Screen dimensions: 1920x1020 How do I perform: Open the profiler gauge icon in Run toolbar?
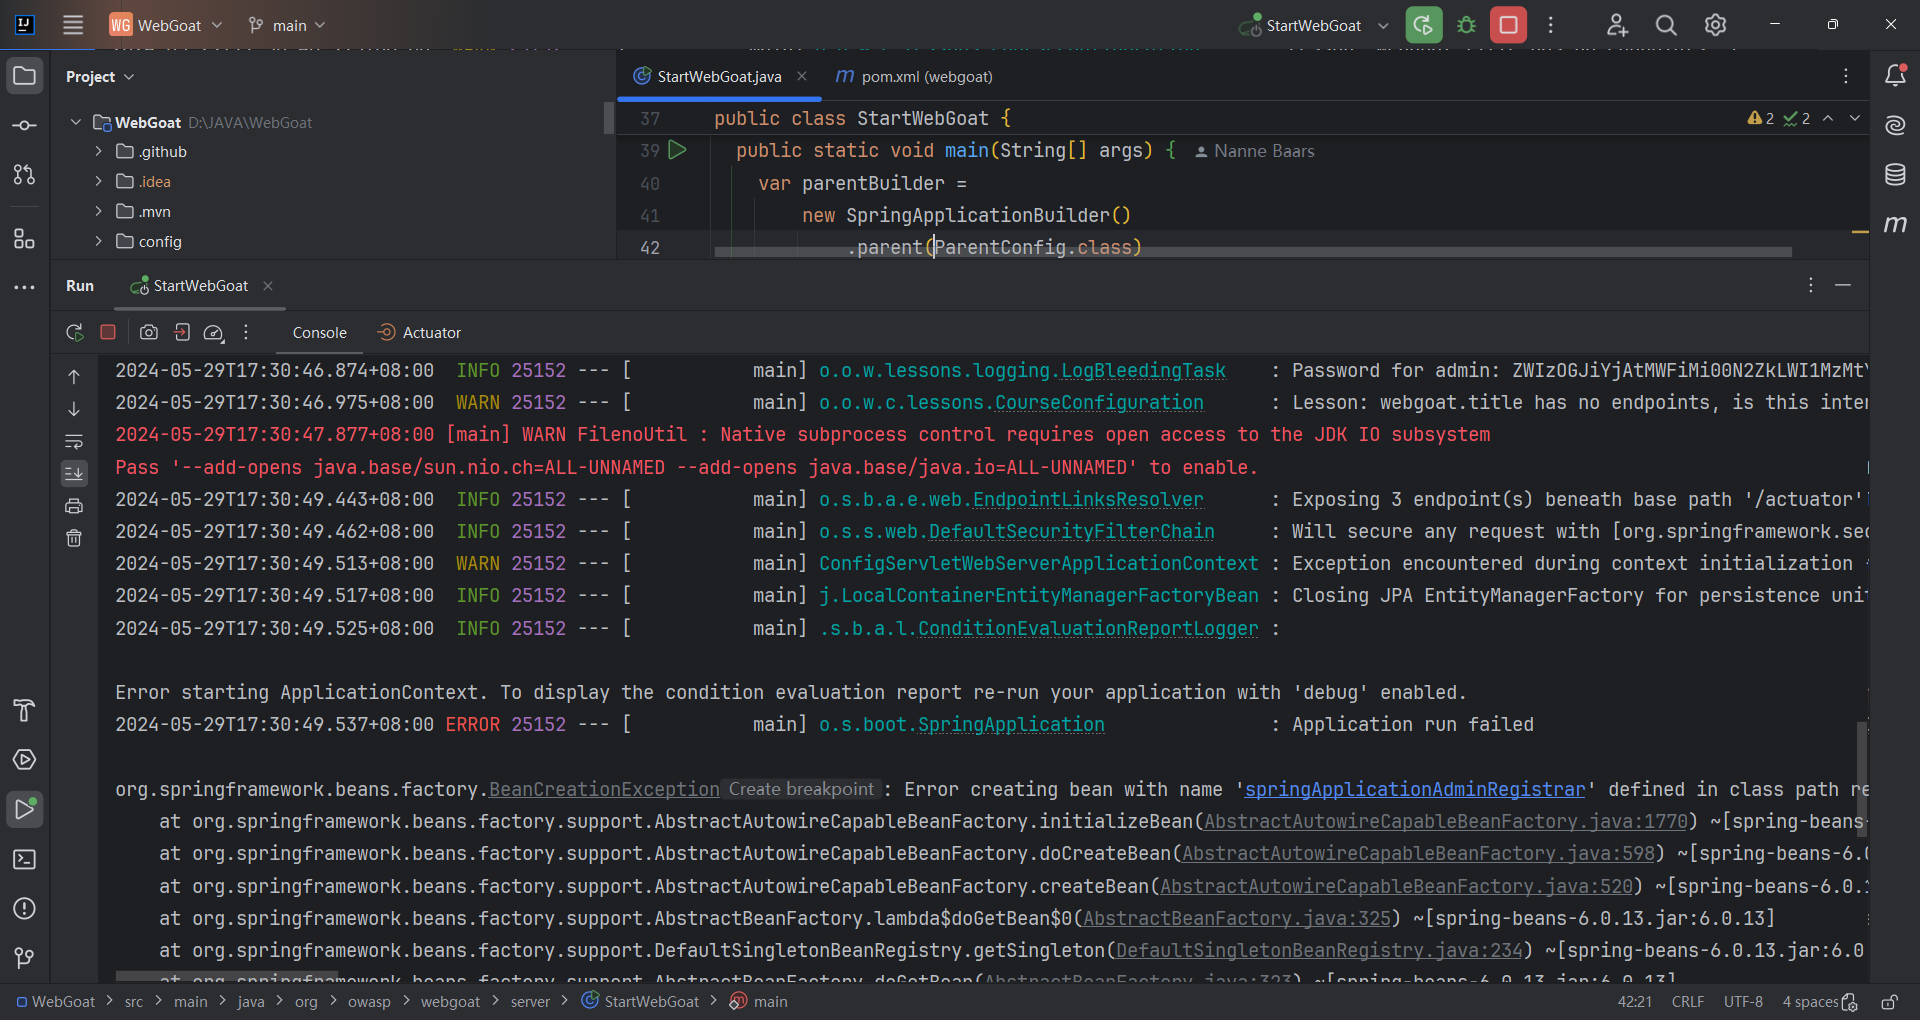214,332
